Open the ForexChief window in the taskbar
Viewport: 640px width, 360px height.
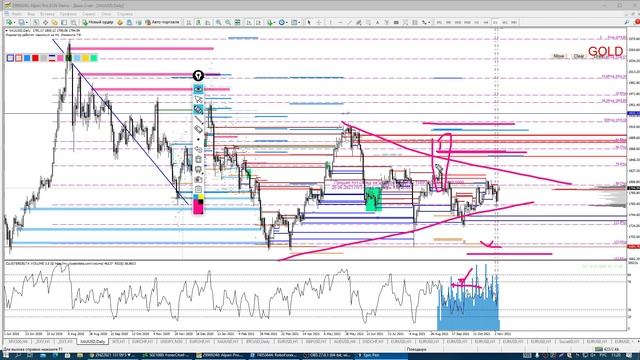[x=165, y=356]
